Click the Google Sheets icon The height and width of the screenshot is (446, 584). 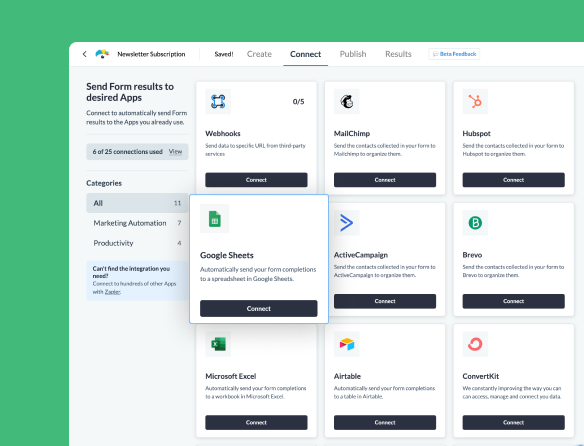(215, 218)
